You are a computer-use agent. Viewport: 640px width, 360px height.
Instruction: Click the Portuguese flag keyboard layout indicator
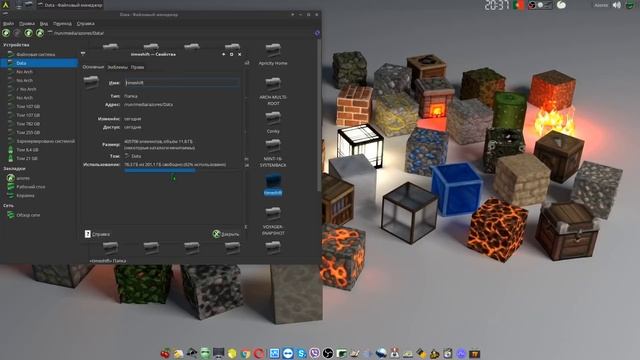point(518,5)
